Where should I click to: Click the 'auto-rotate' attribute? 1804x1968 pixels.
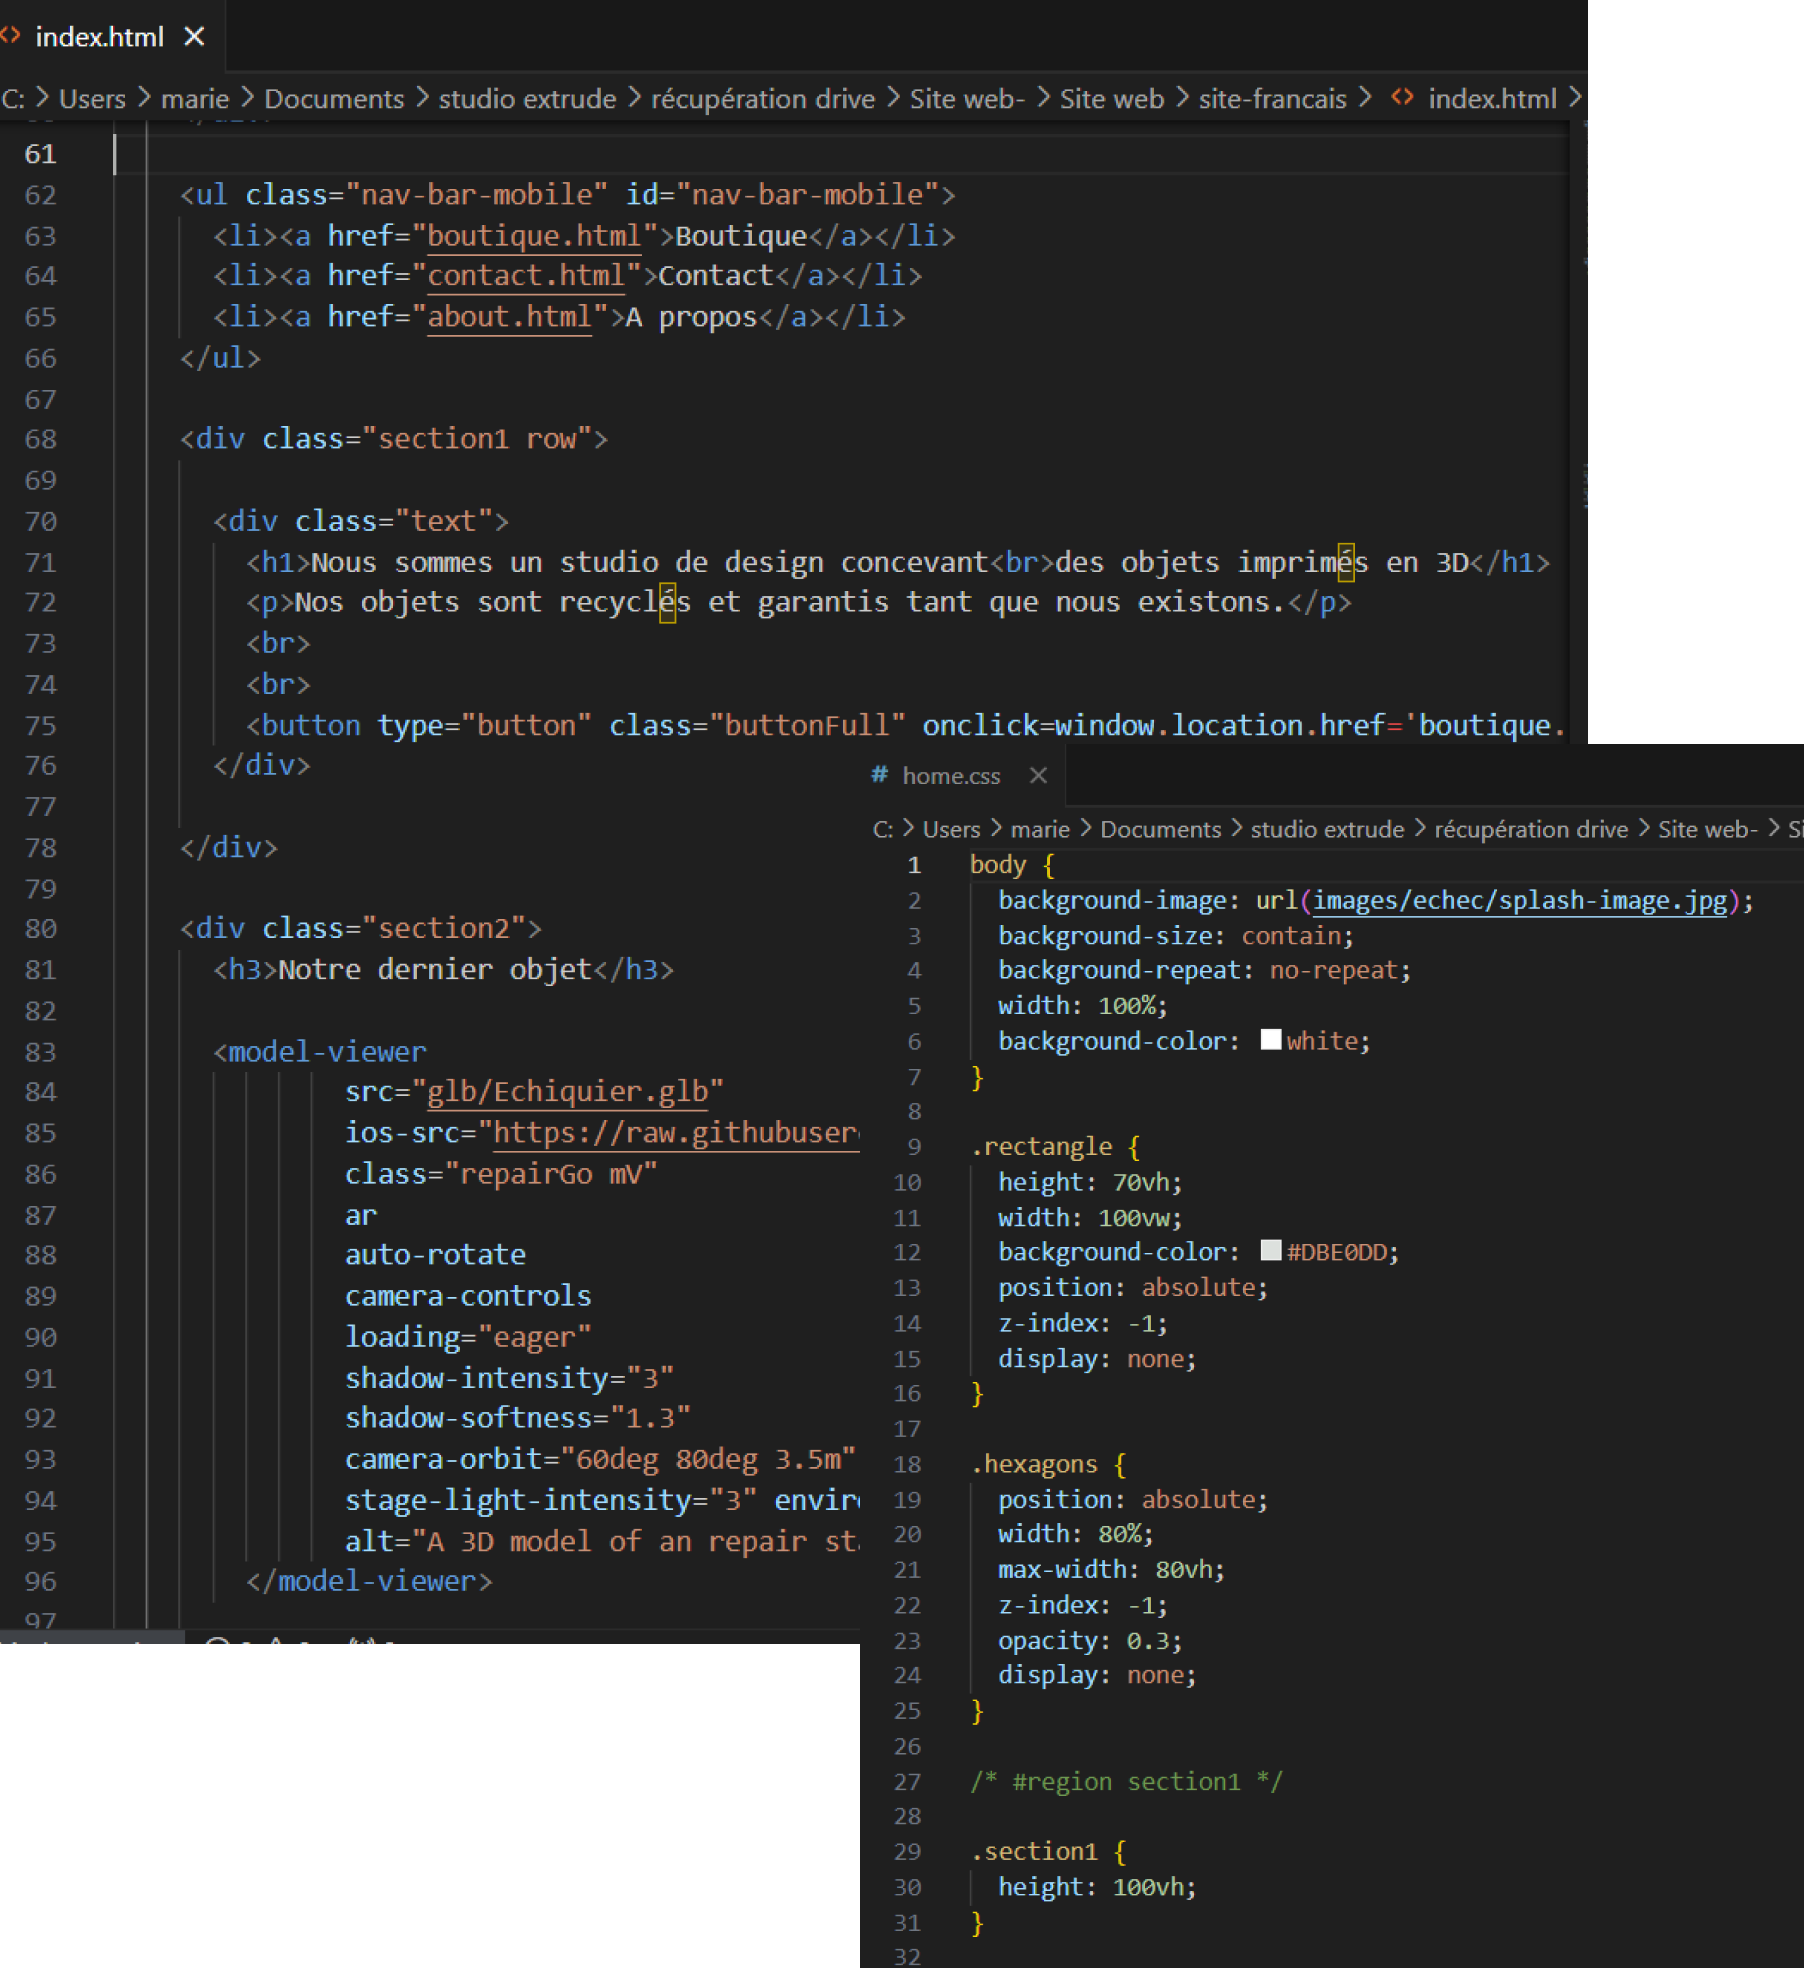tap(435, 1255)
